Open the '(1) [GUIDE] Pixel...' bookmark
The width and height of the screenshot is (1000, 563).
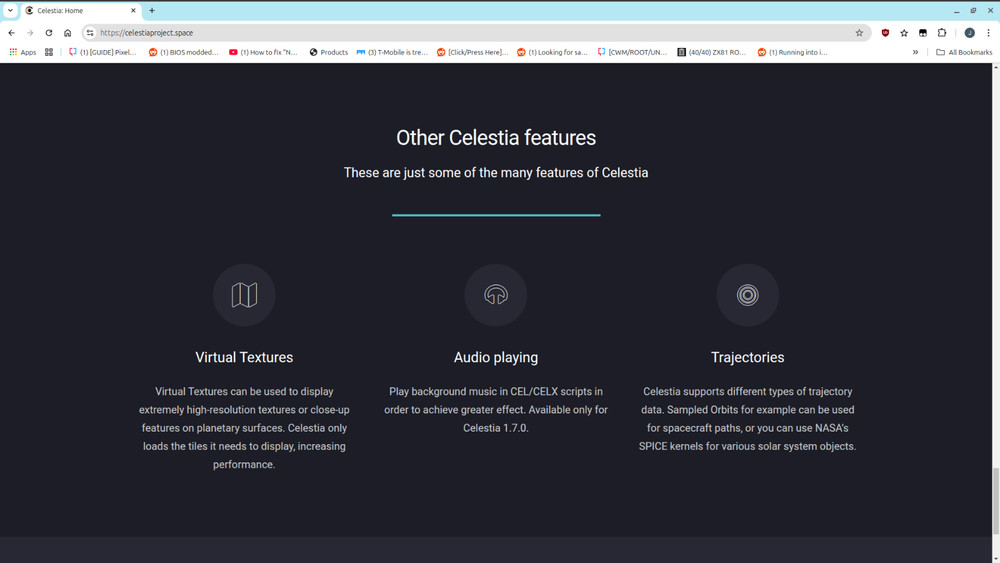(103, 52)
